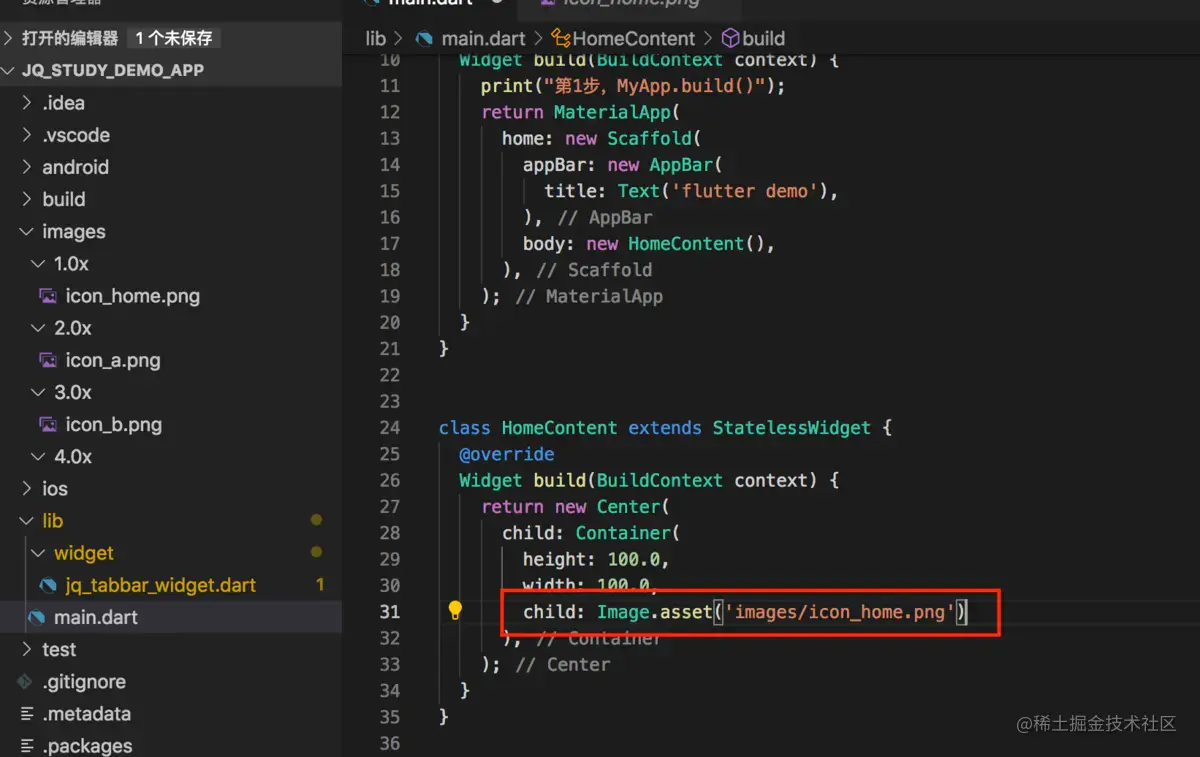Image resolution: width=1200 pixels, height=757 pixels.
Task: Click the @override annotation on line 25
Action: coord(507,454)
